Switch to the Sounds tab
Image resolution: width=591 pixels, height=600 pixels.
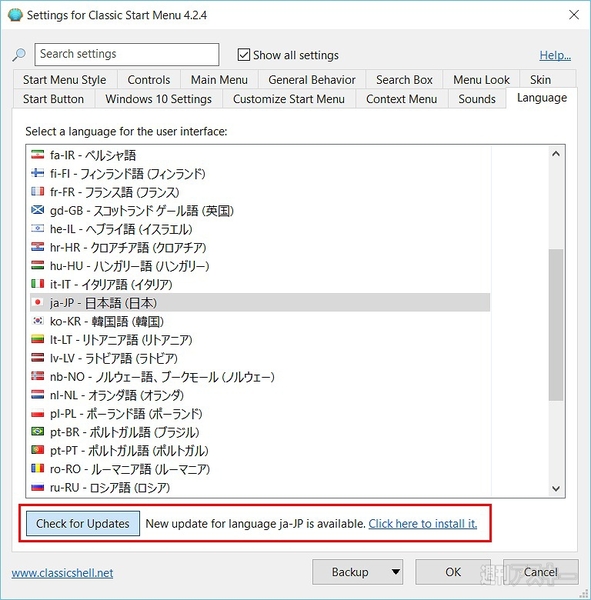(x=477, y=99)
